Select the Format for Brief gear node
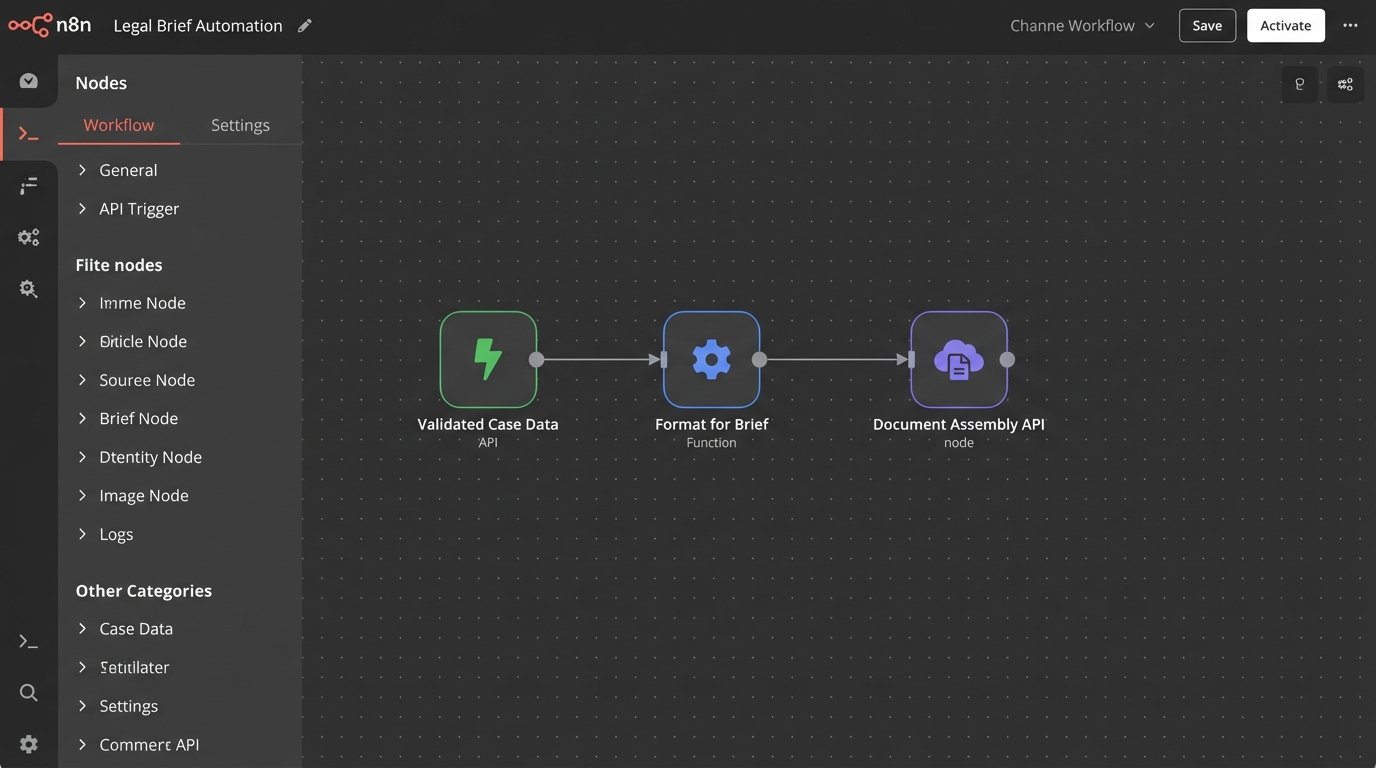Viewport: 1376px width, 768px height. [711, 359]
